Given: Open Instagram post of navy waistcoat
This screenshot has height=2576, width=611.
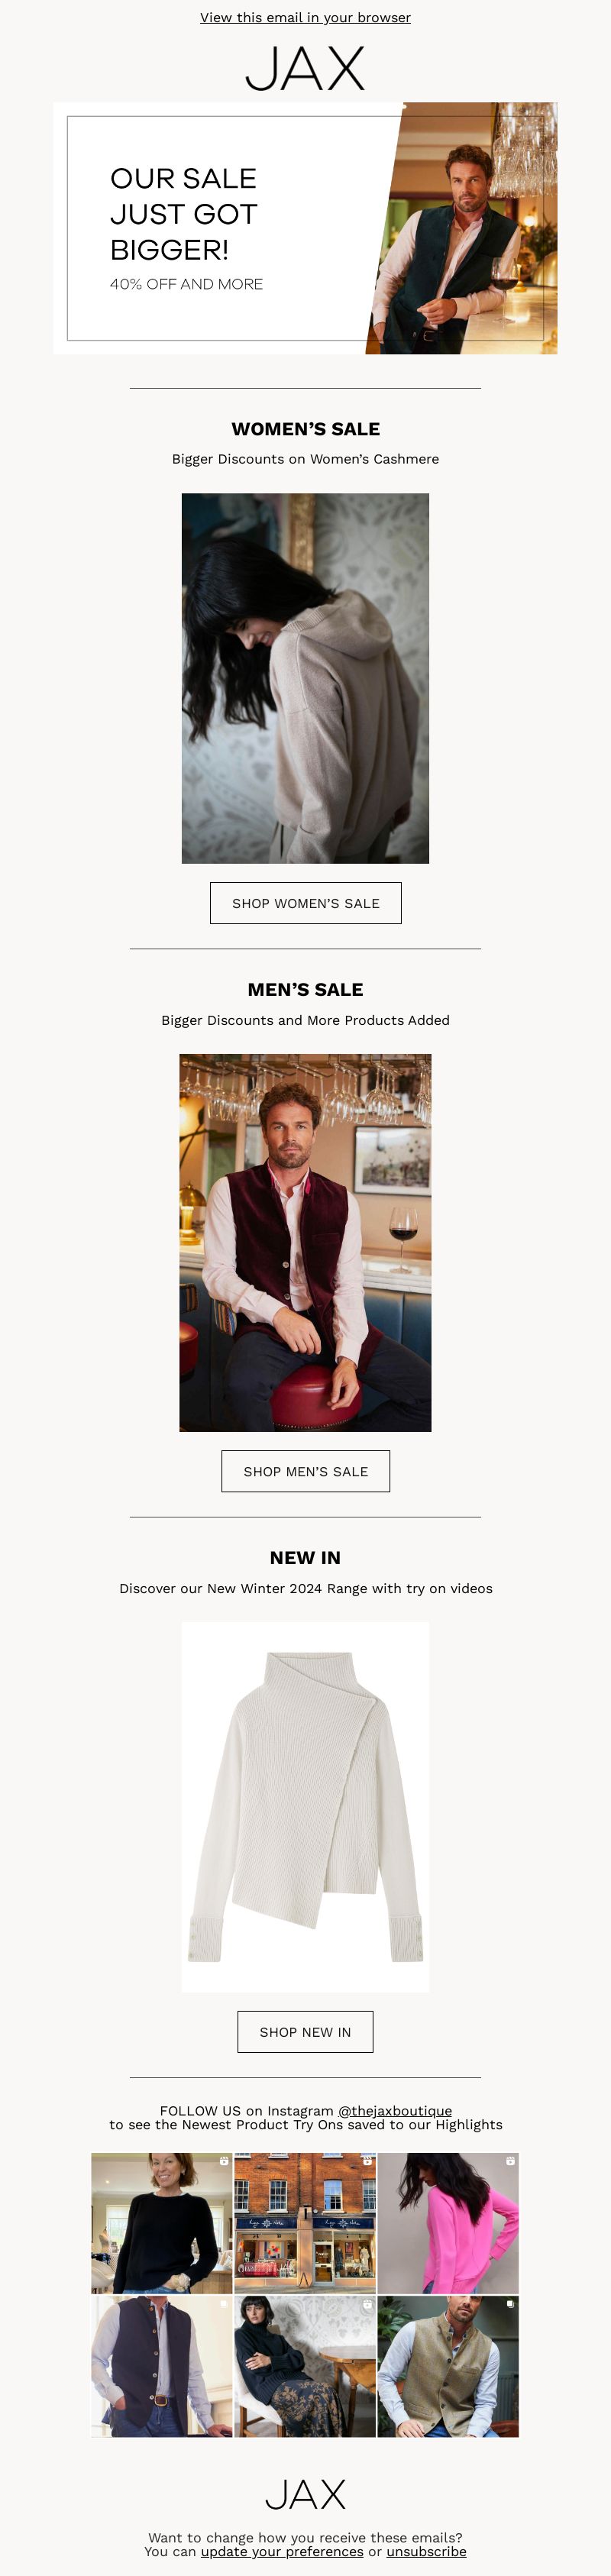Looking at the screenshot, I should (x=161, y=2367).
